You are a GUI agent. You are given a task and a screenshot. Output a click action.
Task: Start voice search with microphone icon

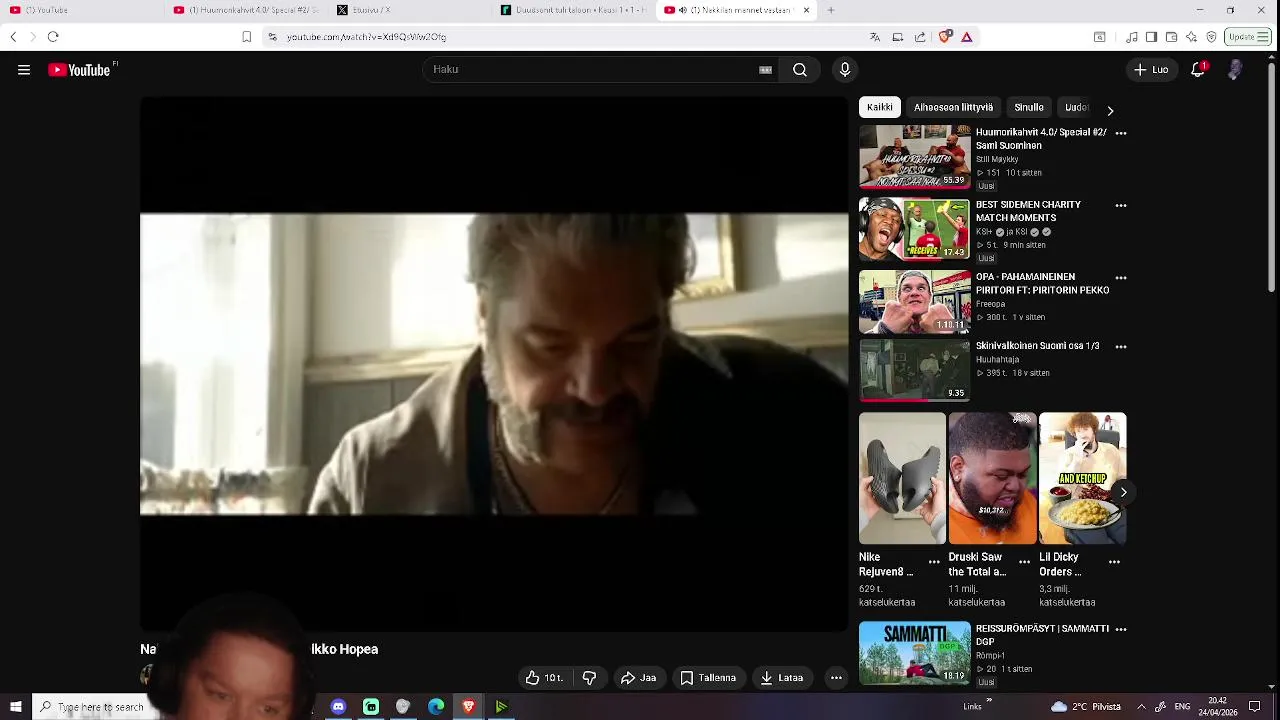(845, 70)
